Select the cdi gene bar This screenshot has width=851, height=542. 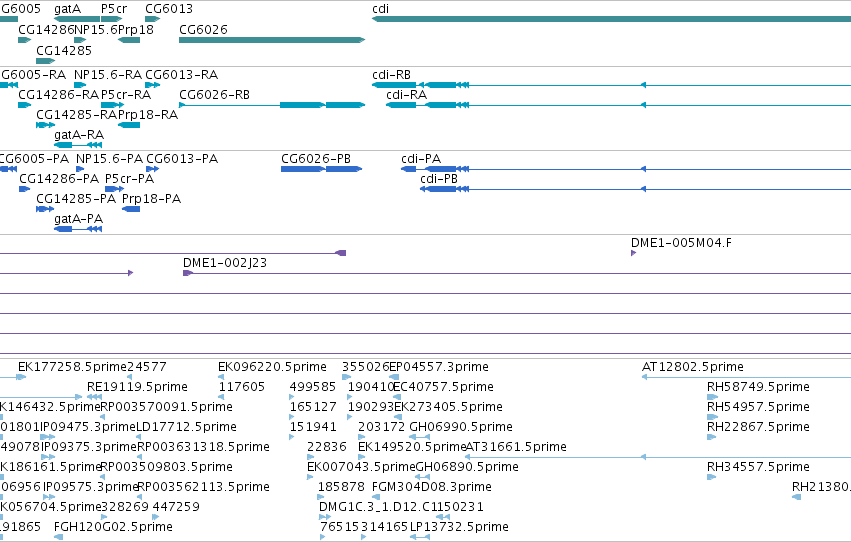[611, 19]
